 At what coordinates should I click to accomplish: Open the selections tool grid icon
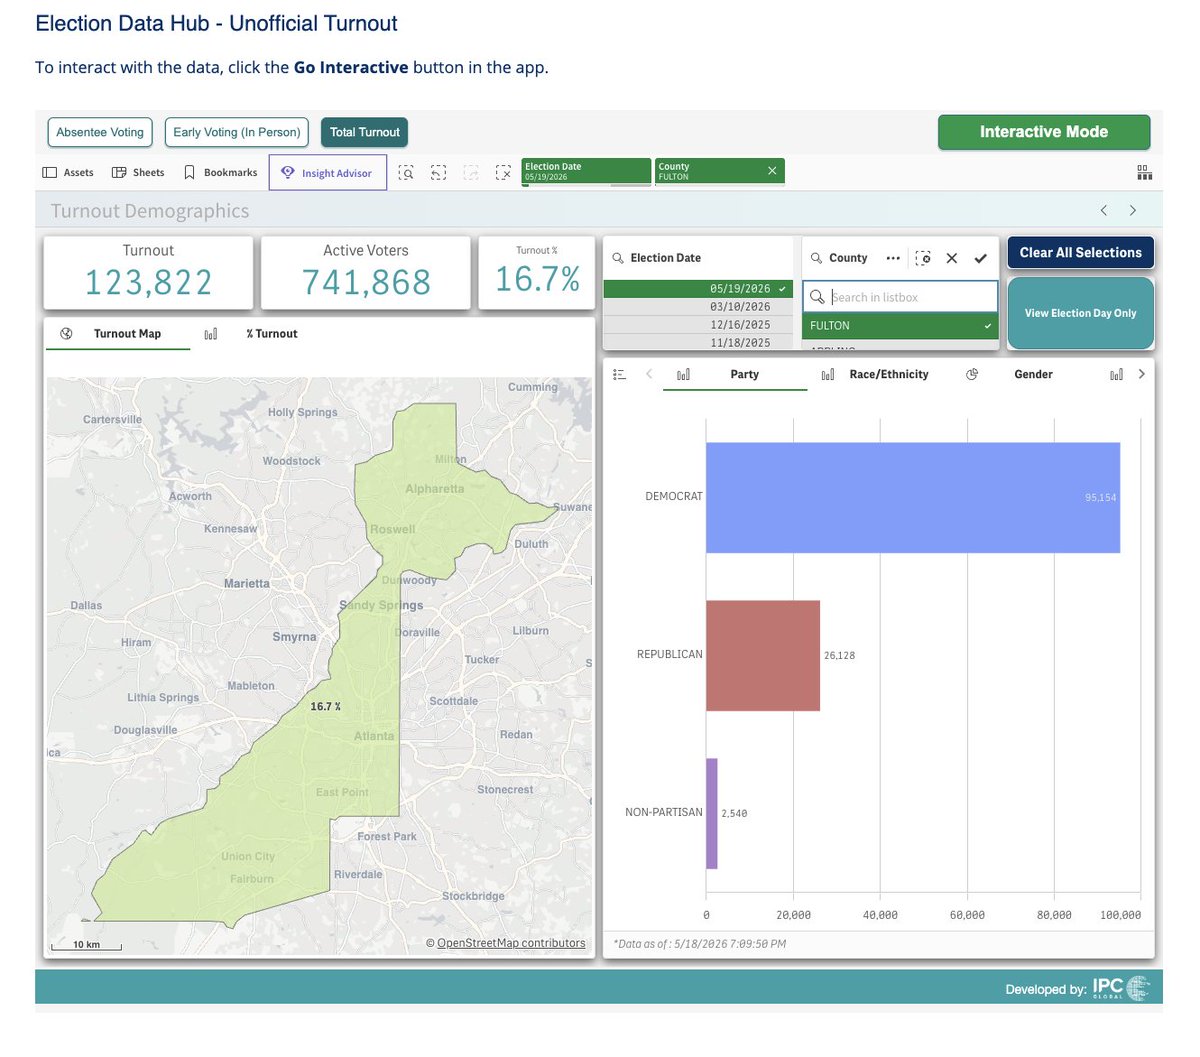[x=1144, y=173]
